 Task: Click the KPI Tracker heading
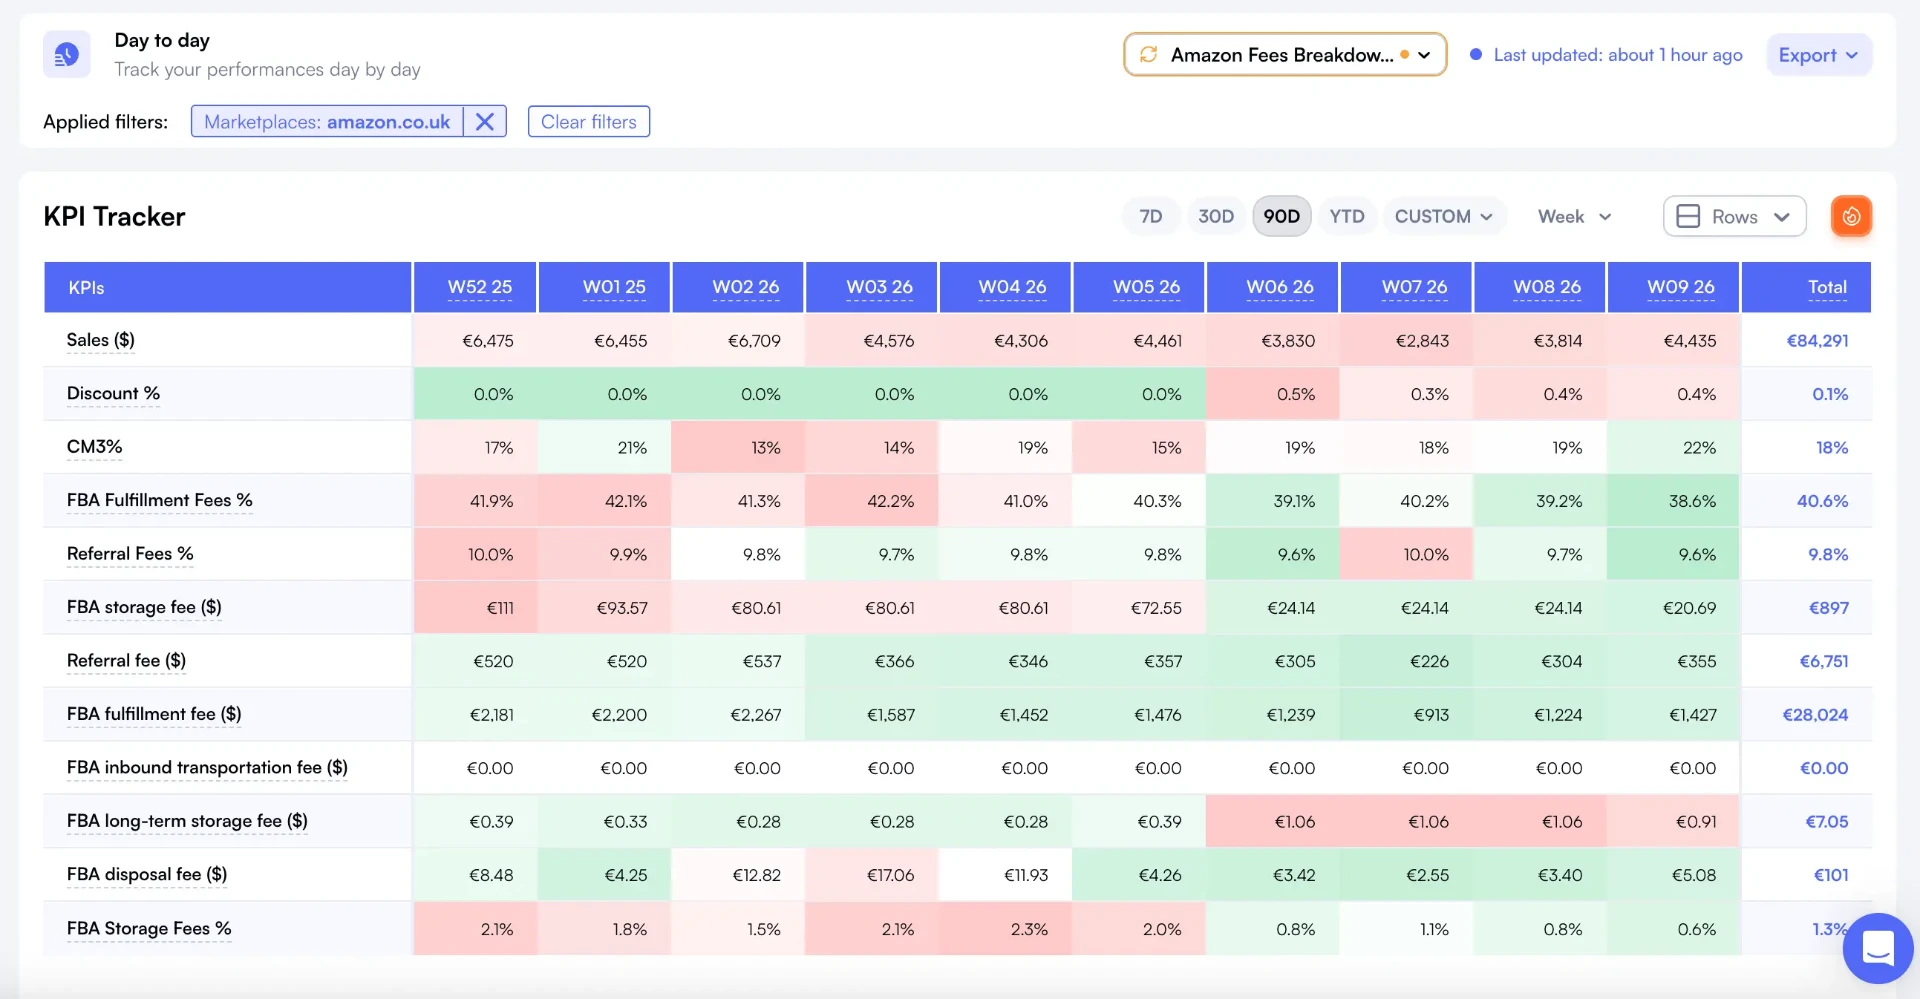coord(114,217)
